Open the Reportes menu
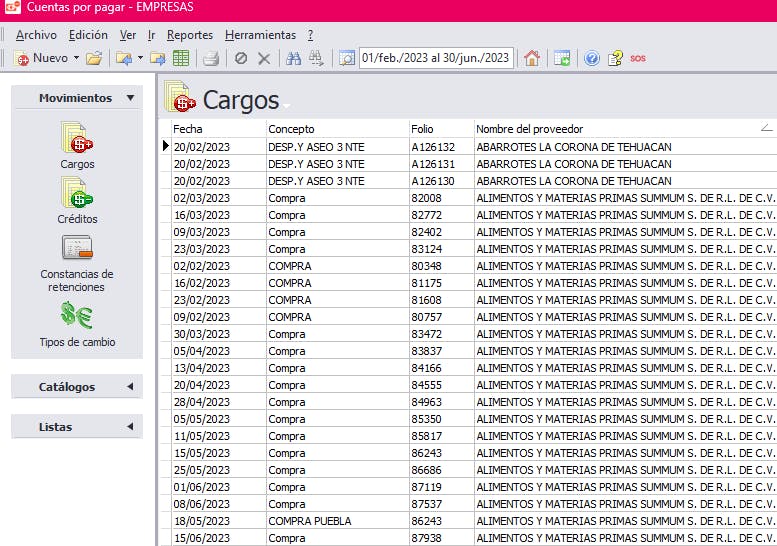 point(190,35)
